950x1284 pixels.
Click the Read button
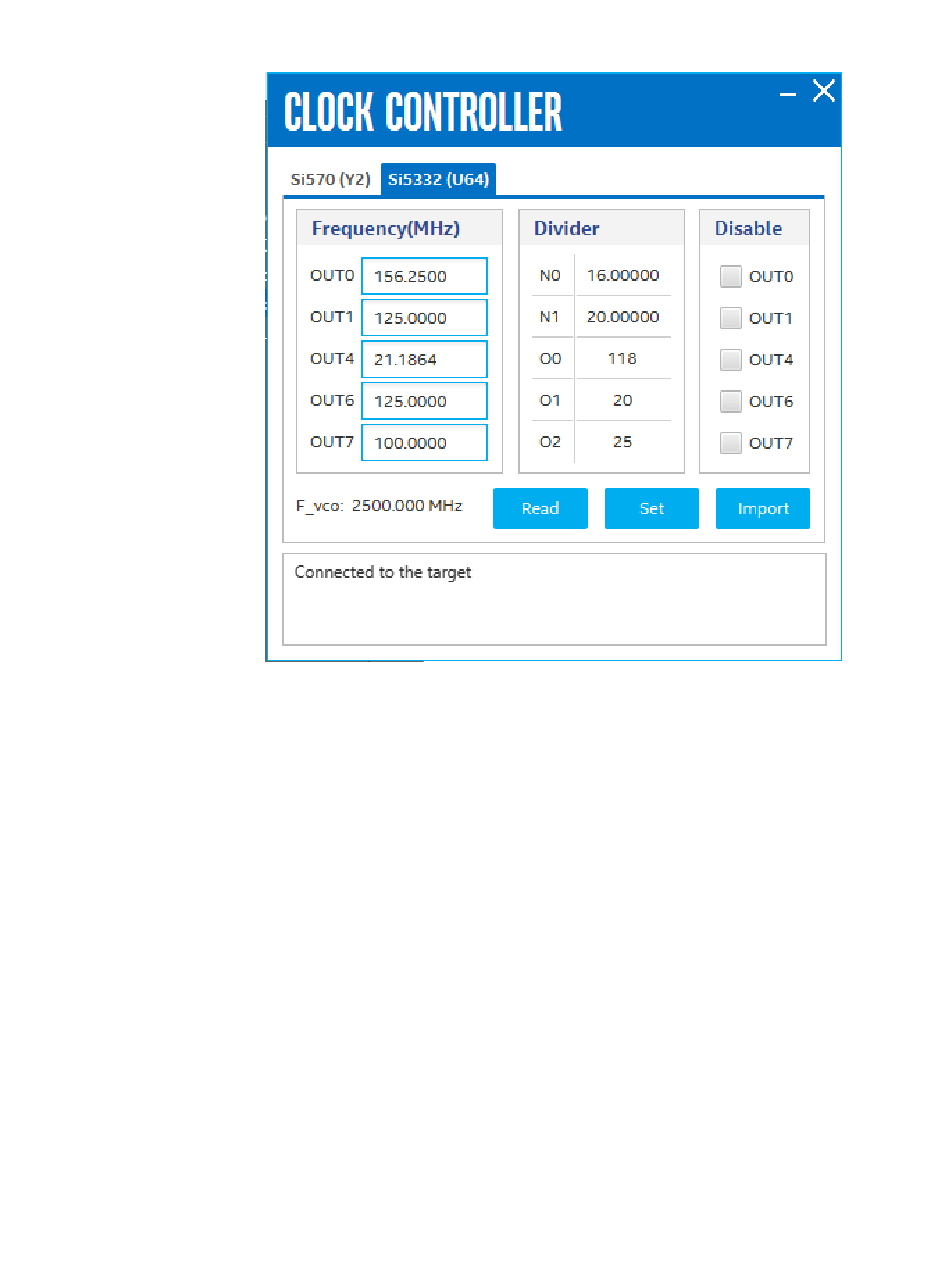click(x=540, y=508)
